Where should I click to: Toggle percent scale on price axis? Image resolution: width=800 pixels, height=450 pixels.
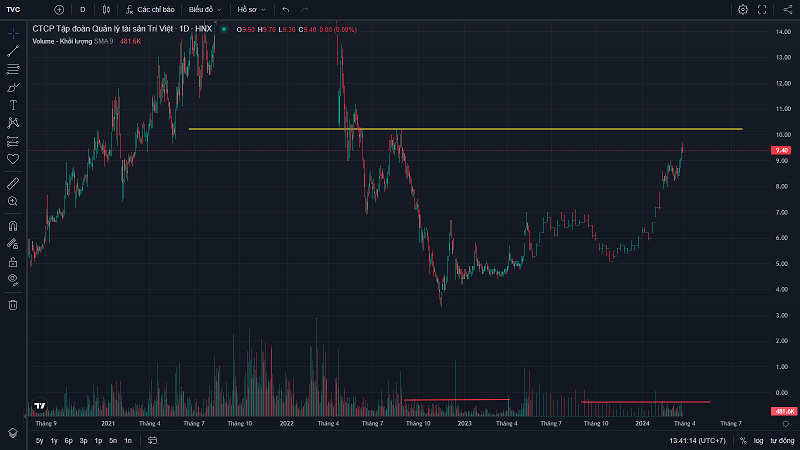pyautogui.click(x=743, y=440)
